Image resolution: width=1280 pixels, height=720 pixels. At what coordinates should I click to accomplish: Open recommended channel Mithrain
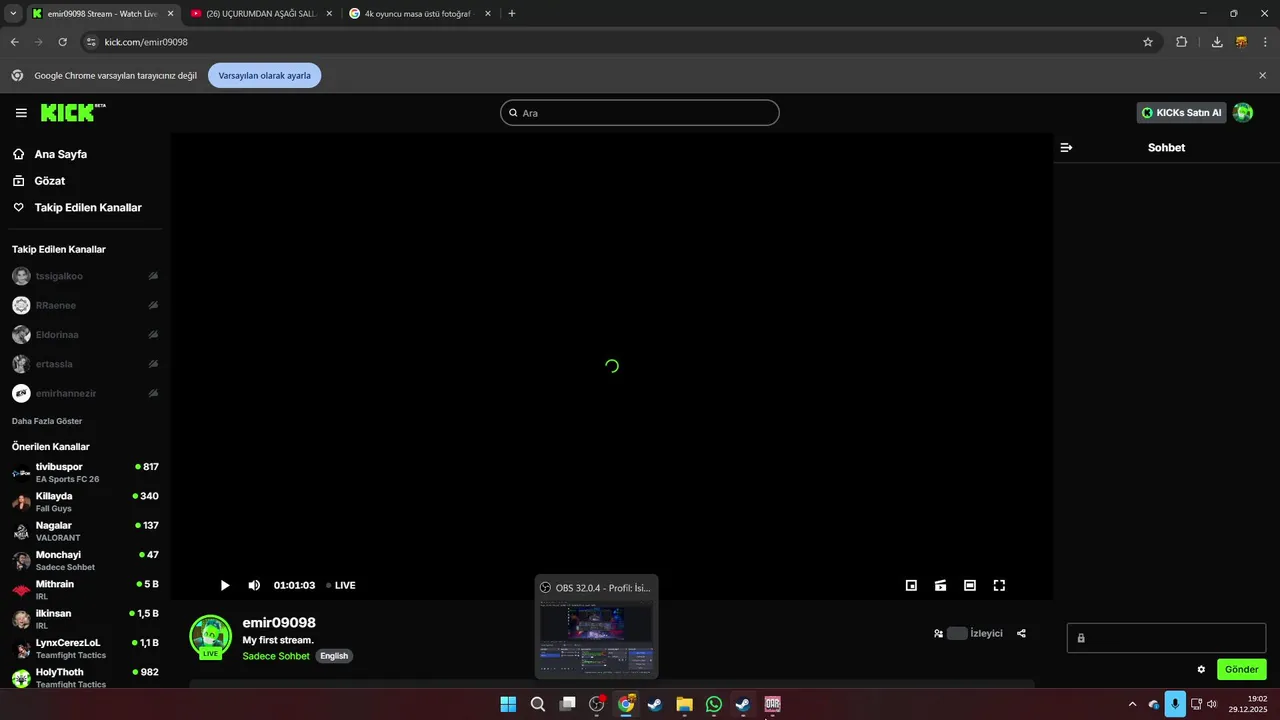85,589
